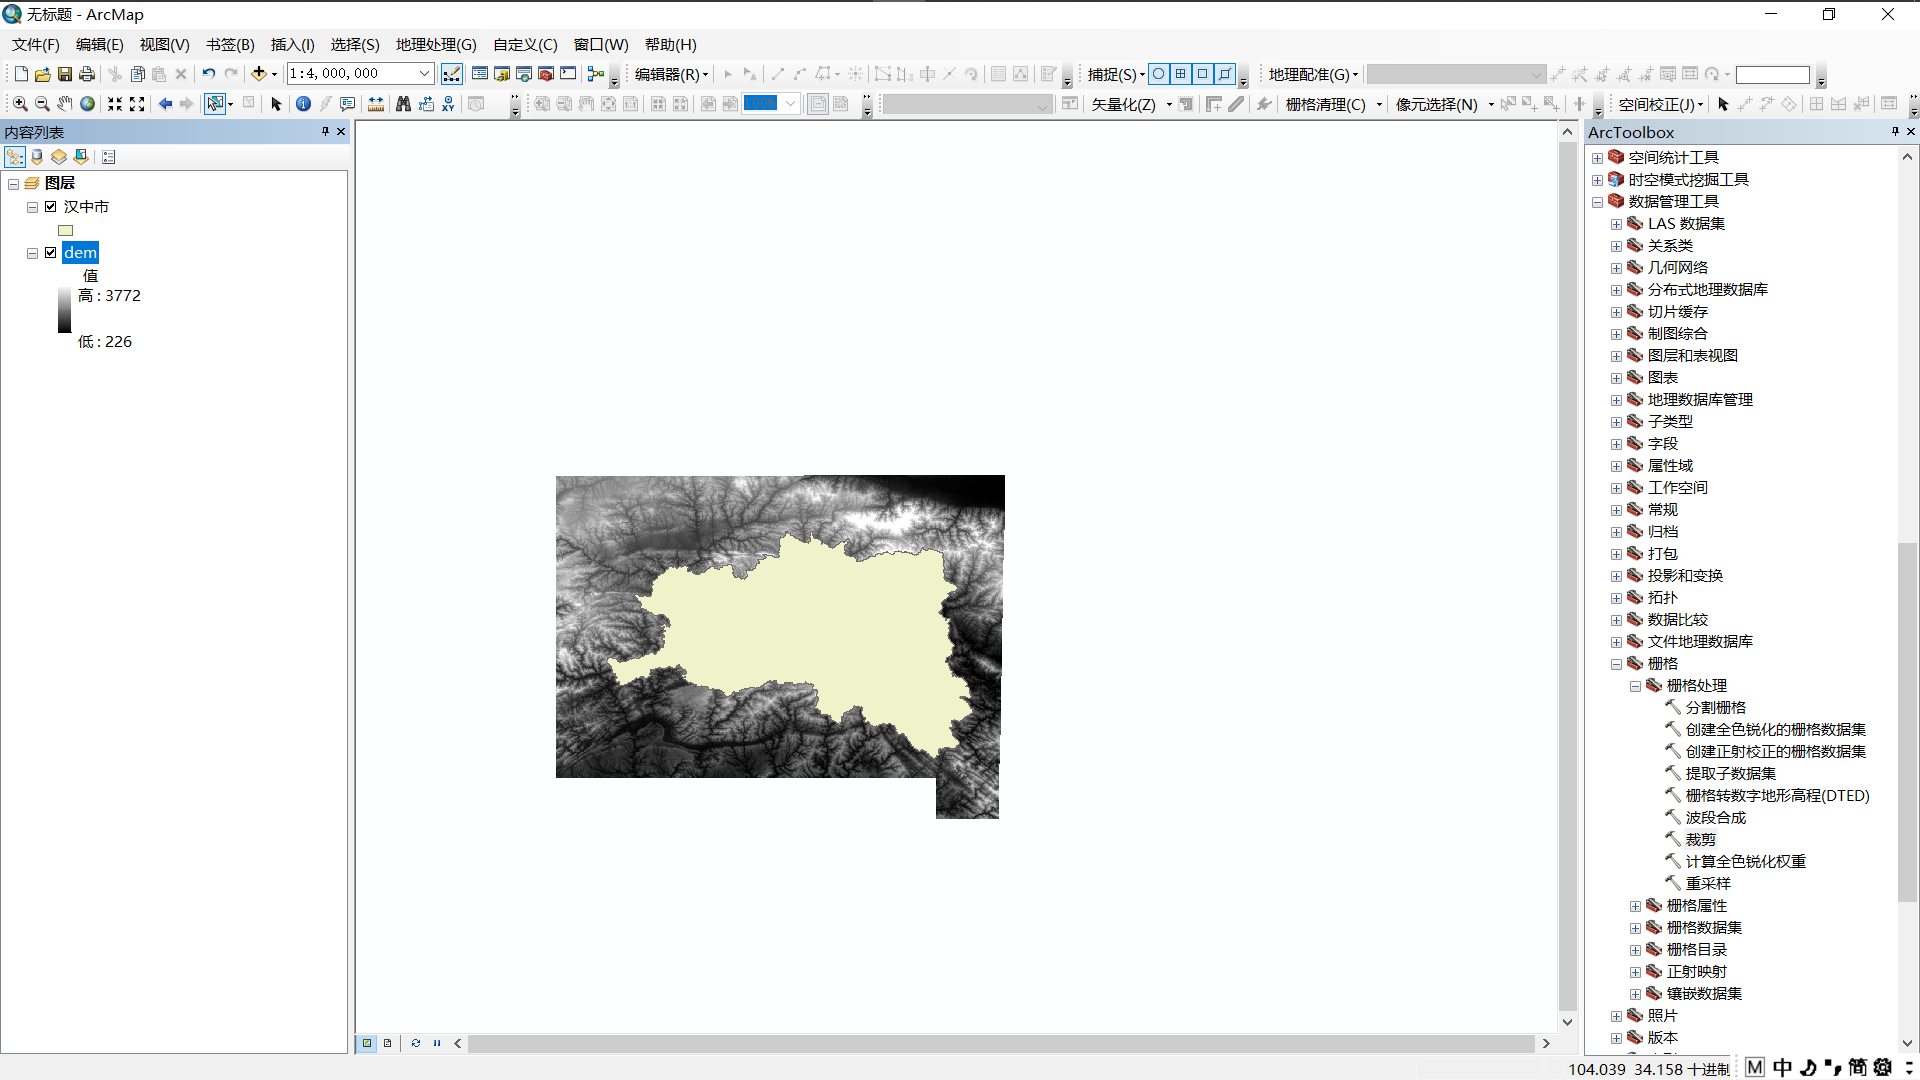This screenshot has width=1920, height=1080.
Task: Open the 裁剪 tool in ArcToolbox
Action: point(1700,840)
